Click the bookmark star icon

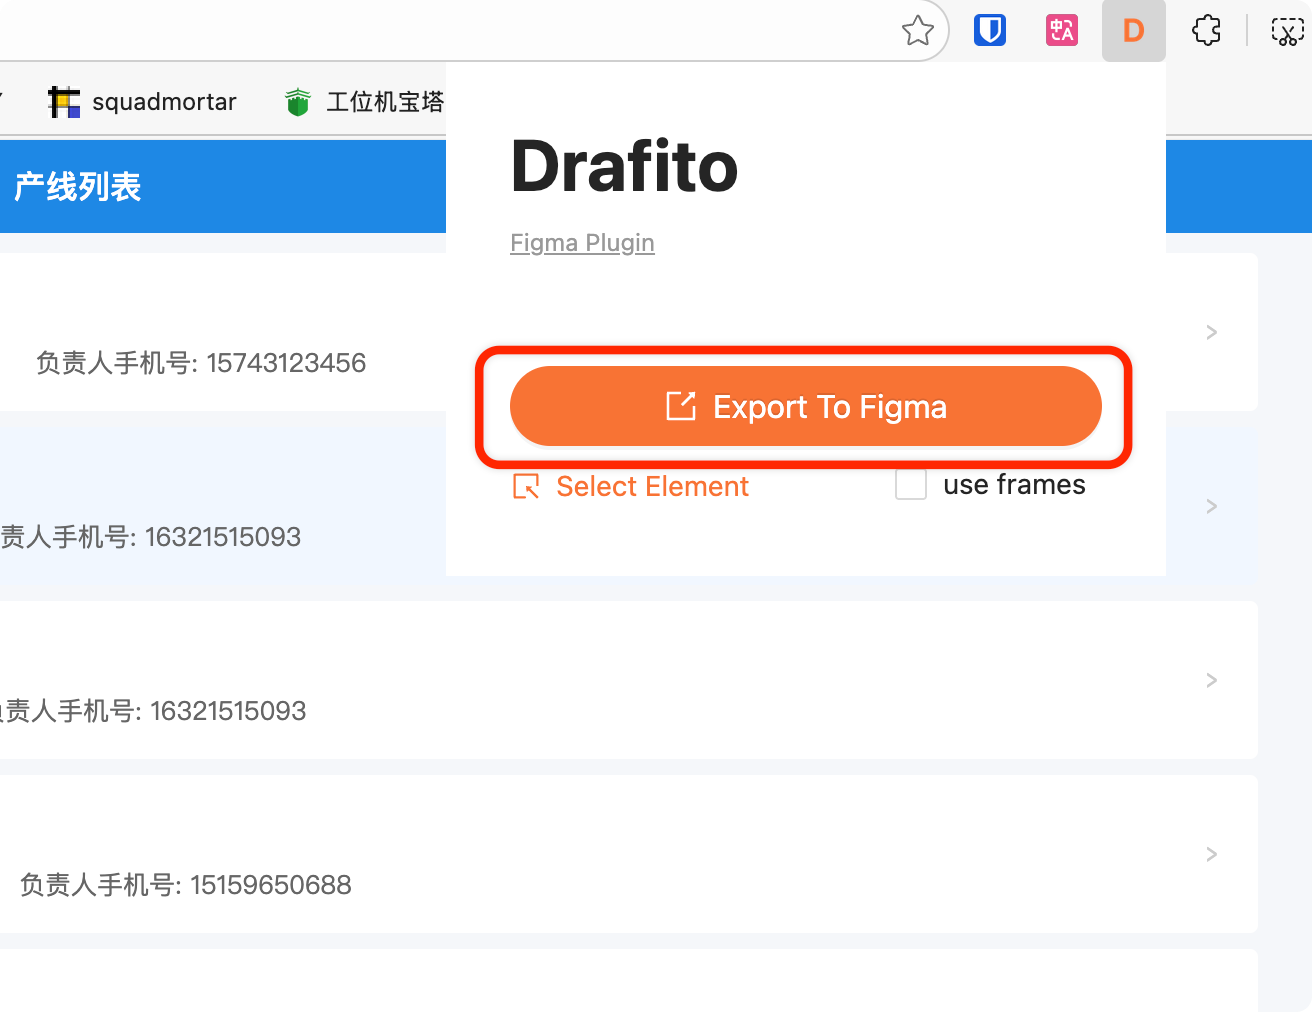(917, 31)
